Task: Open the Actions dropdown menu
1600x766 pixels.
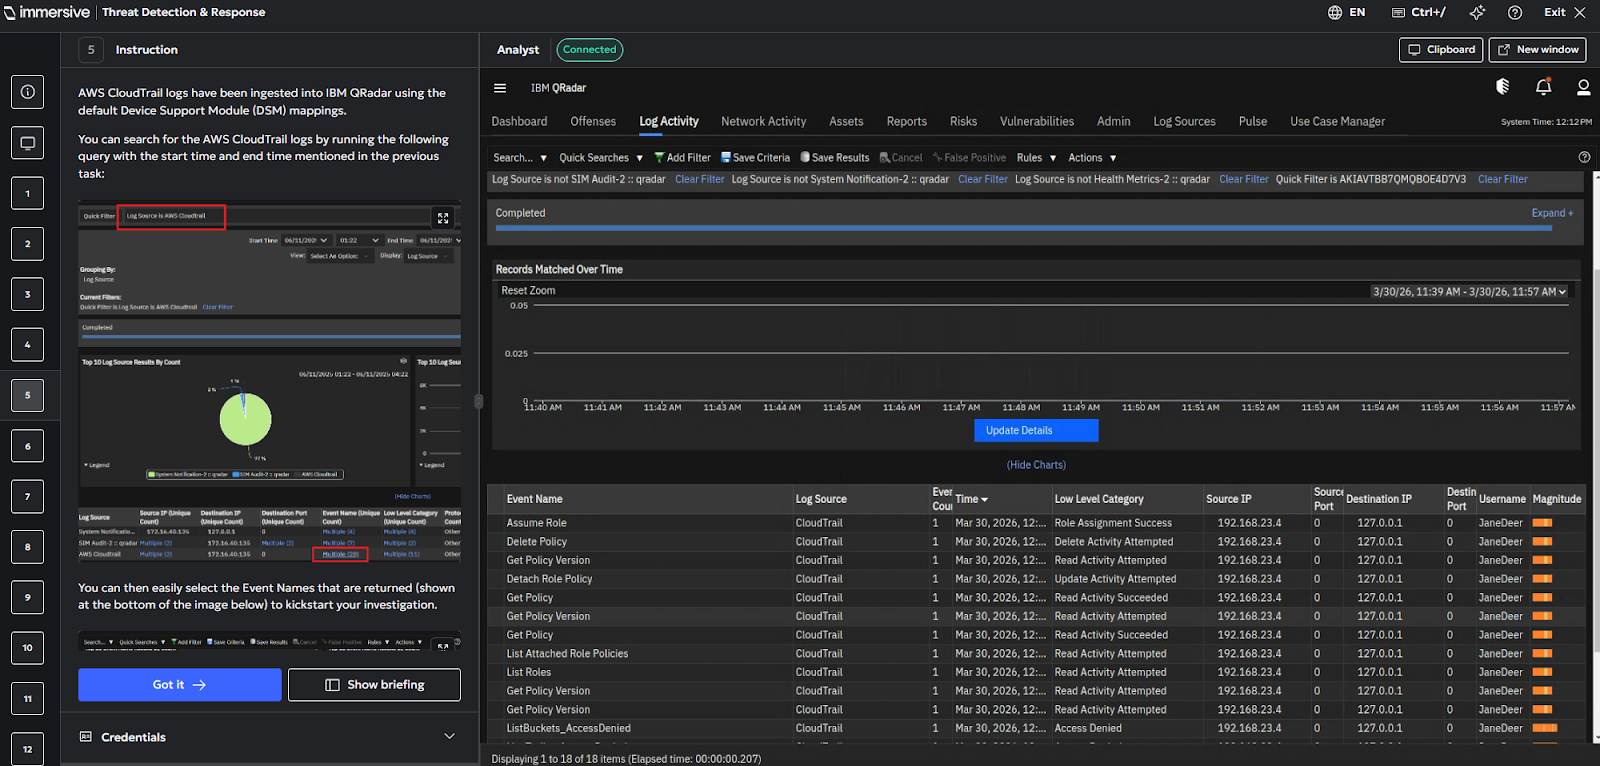Action: (1091, 158)
